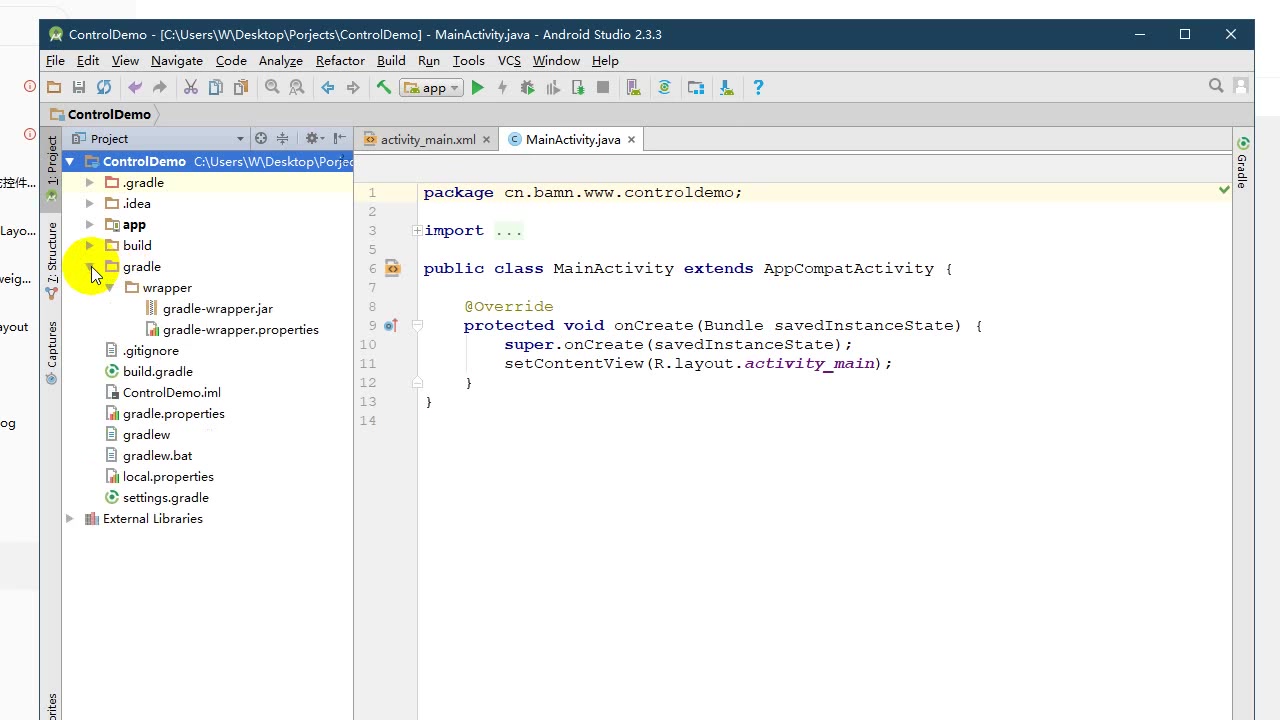Click the Search Everywhere magnifier icon

pyautogui.click(x=1216, y=86)
